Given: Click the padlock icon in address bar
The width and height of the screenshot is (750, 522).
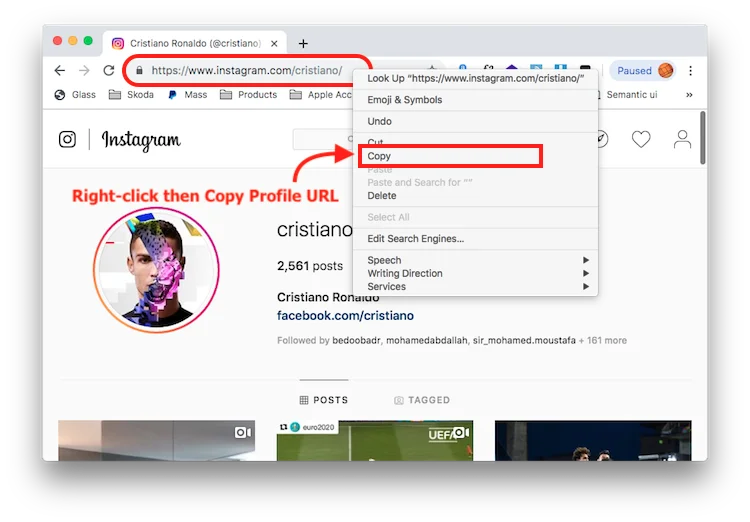Looking at the screenshot, I should click(x=139, y=71).
